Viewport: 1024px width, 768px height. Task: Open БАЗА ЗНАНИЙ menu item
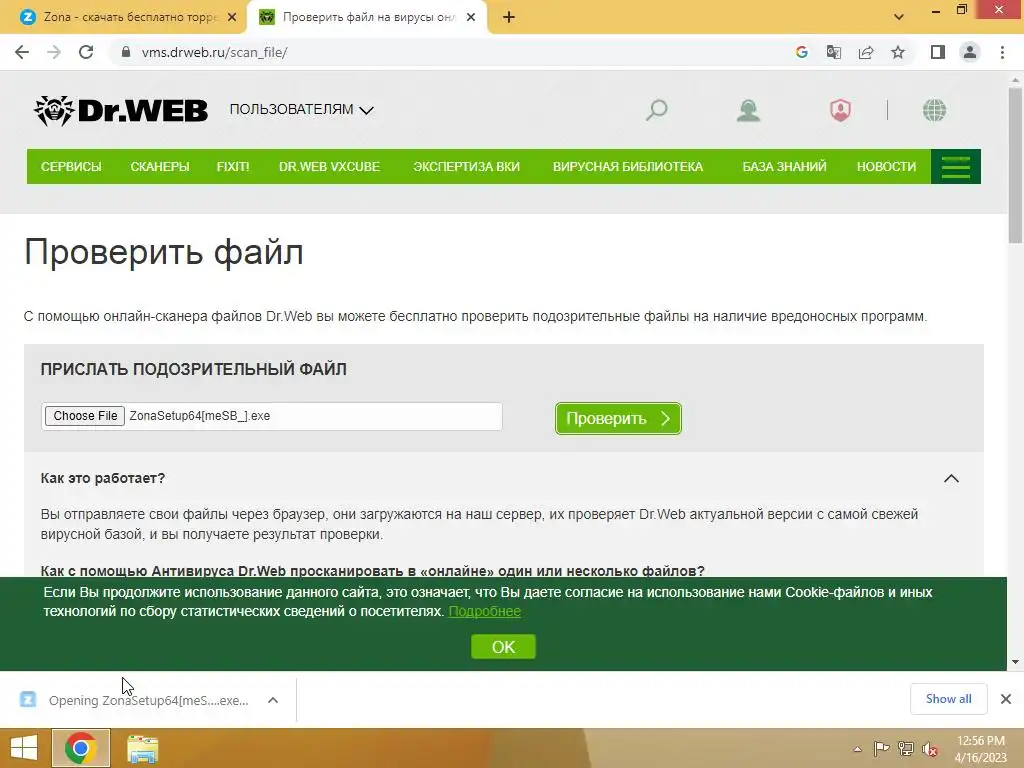(784, 167)
